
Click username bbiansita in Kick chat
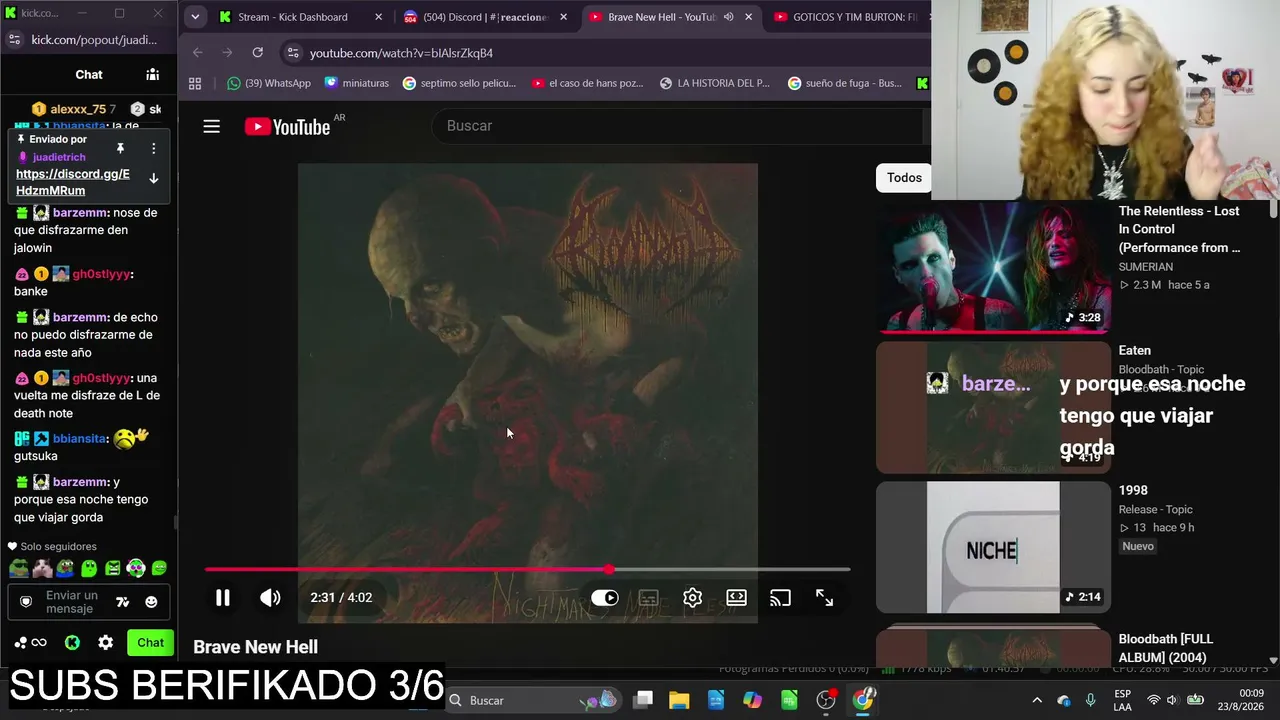pos(79,439)
